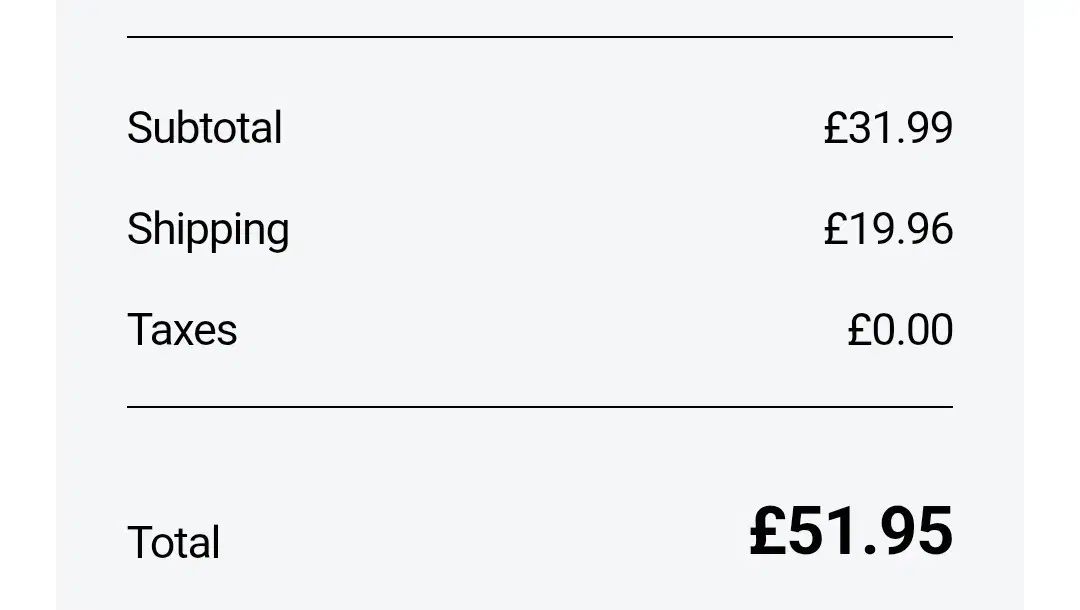
Task: Select the £31.99 subtotal amount
Action: (x=888, y=128)
